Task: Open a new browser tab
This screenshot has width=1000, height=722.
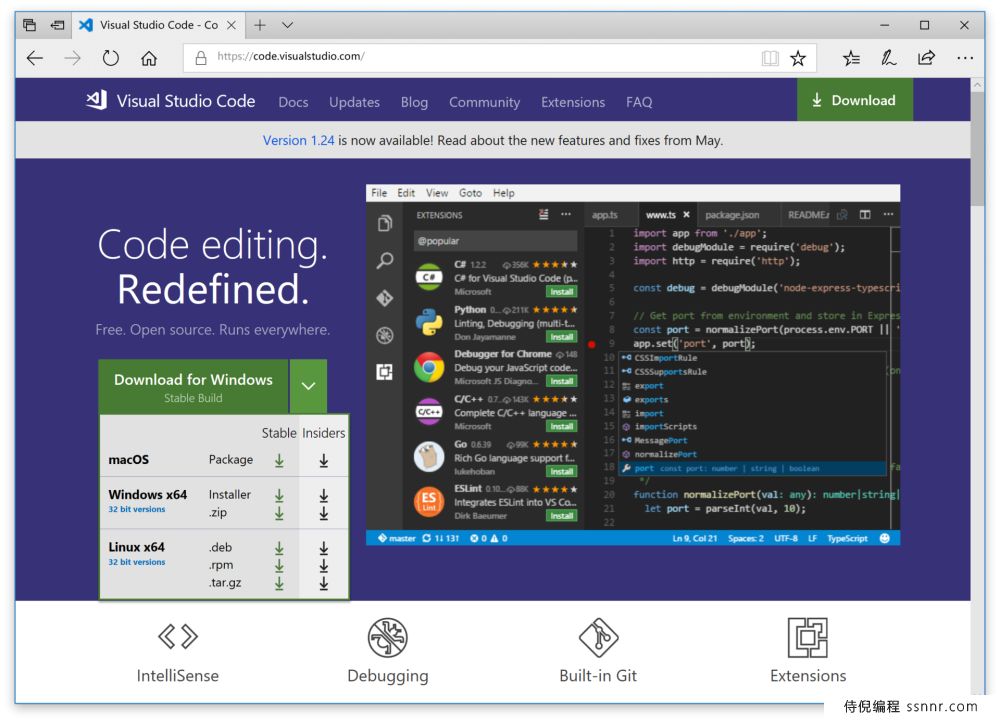Action: [x=260, y=25]
